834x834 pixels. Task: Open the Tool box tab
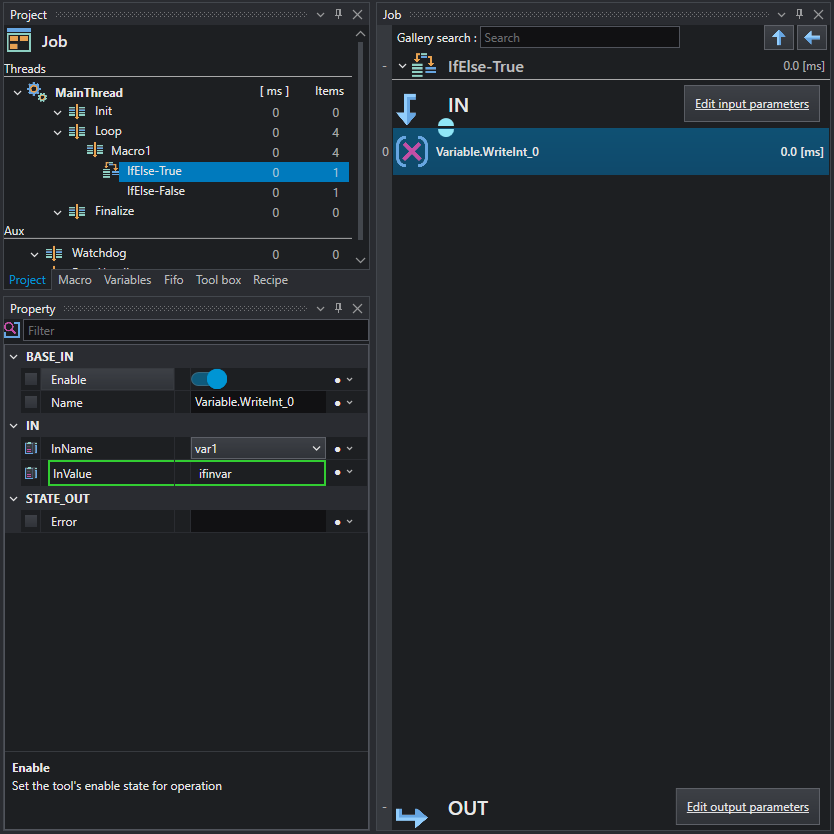(x=218, y=280)
